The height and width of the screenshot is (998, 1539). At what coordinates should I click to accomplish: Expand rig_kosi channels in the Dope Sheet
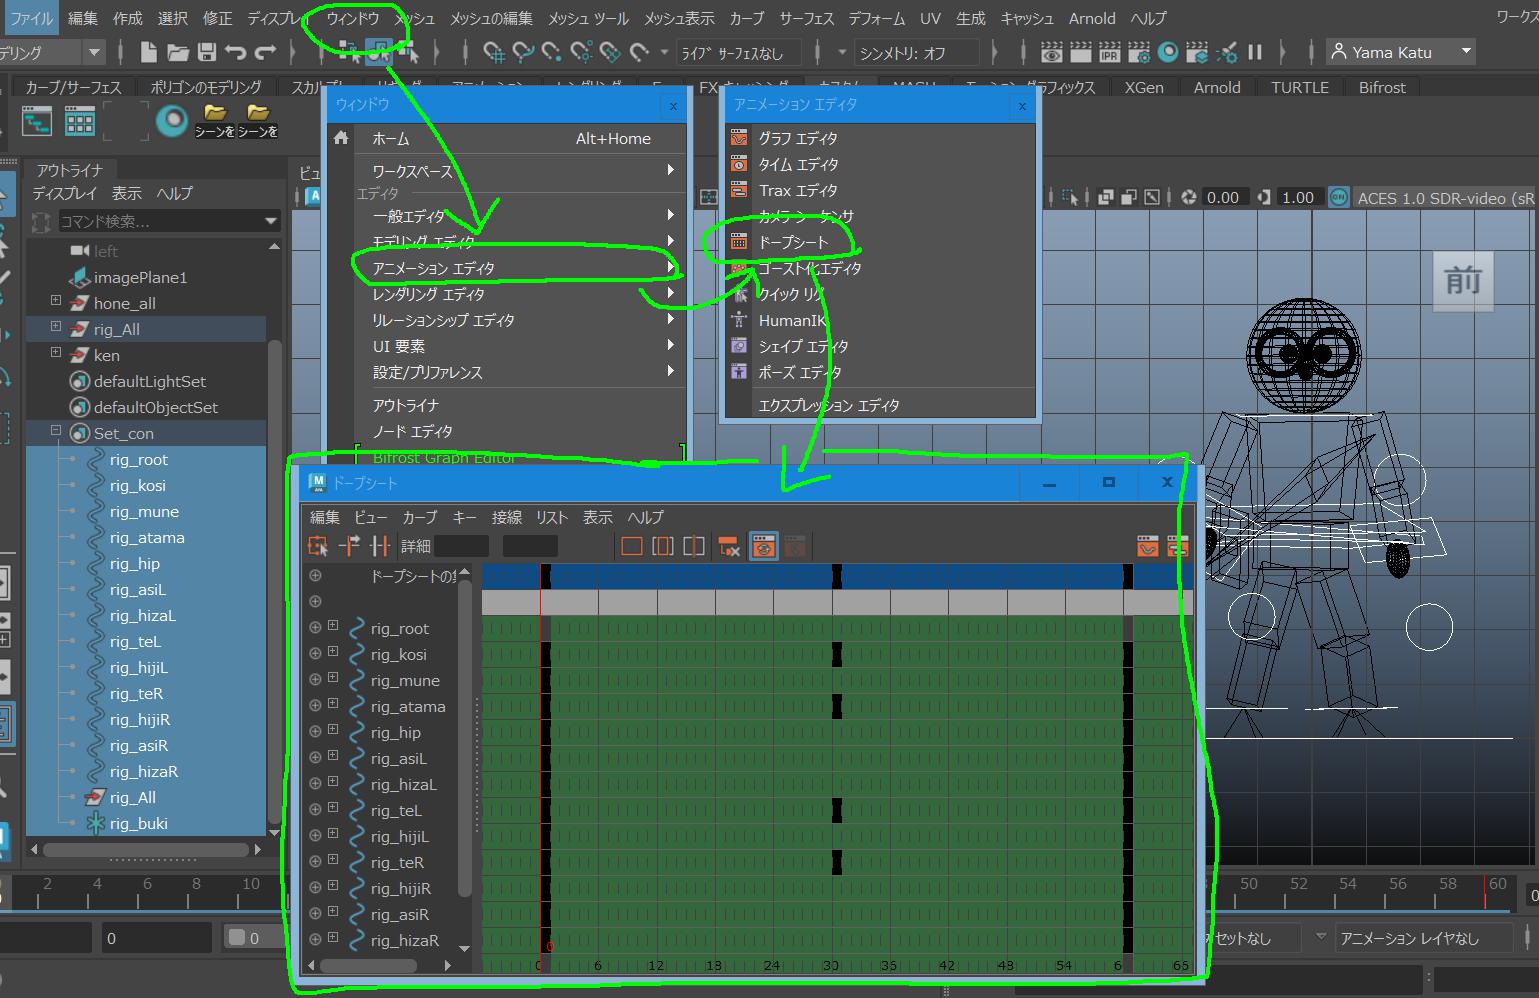[x=333, y=653]
